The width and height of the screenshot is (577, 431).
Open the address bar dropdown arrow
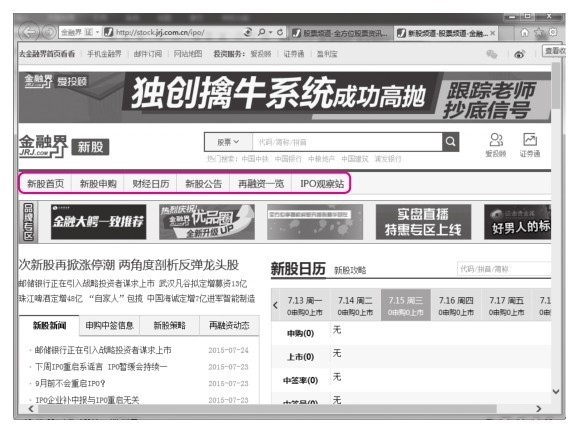click(98, 32)
